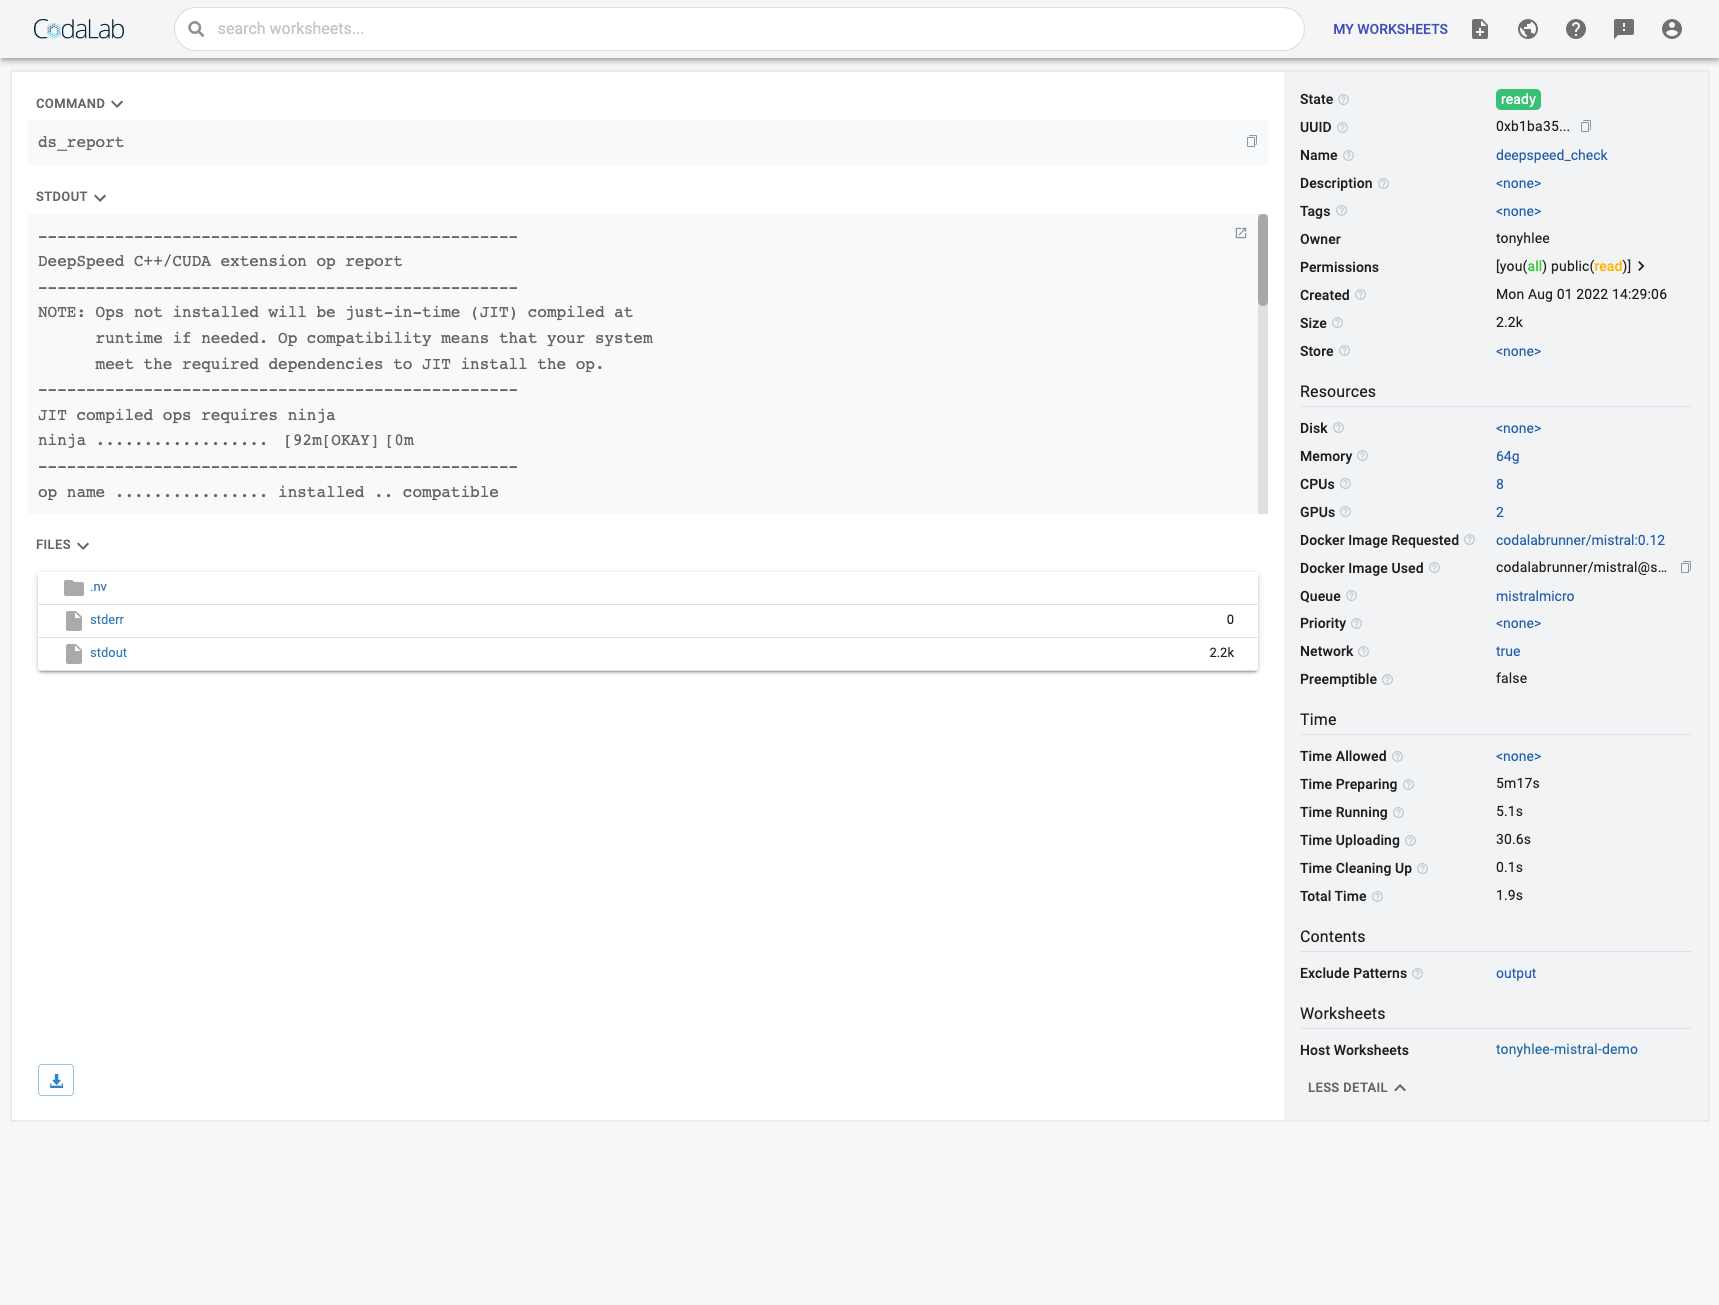Open the stdout file link

pos(108,653)
